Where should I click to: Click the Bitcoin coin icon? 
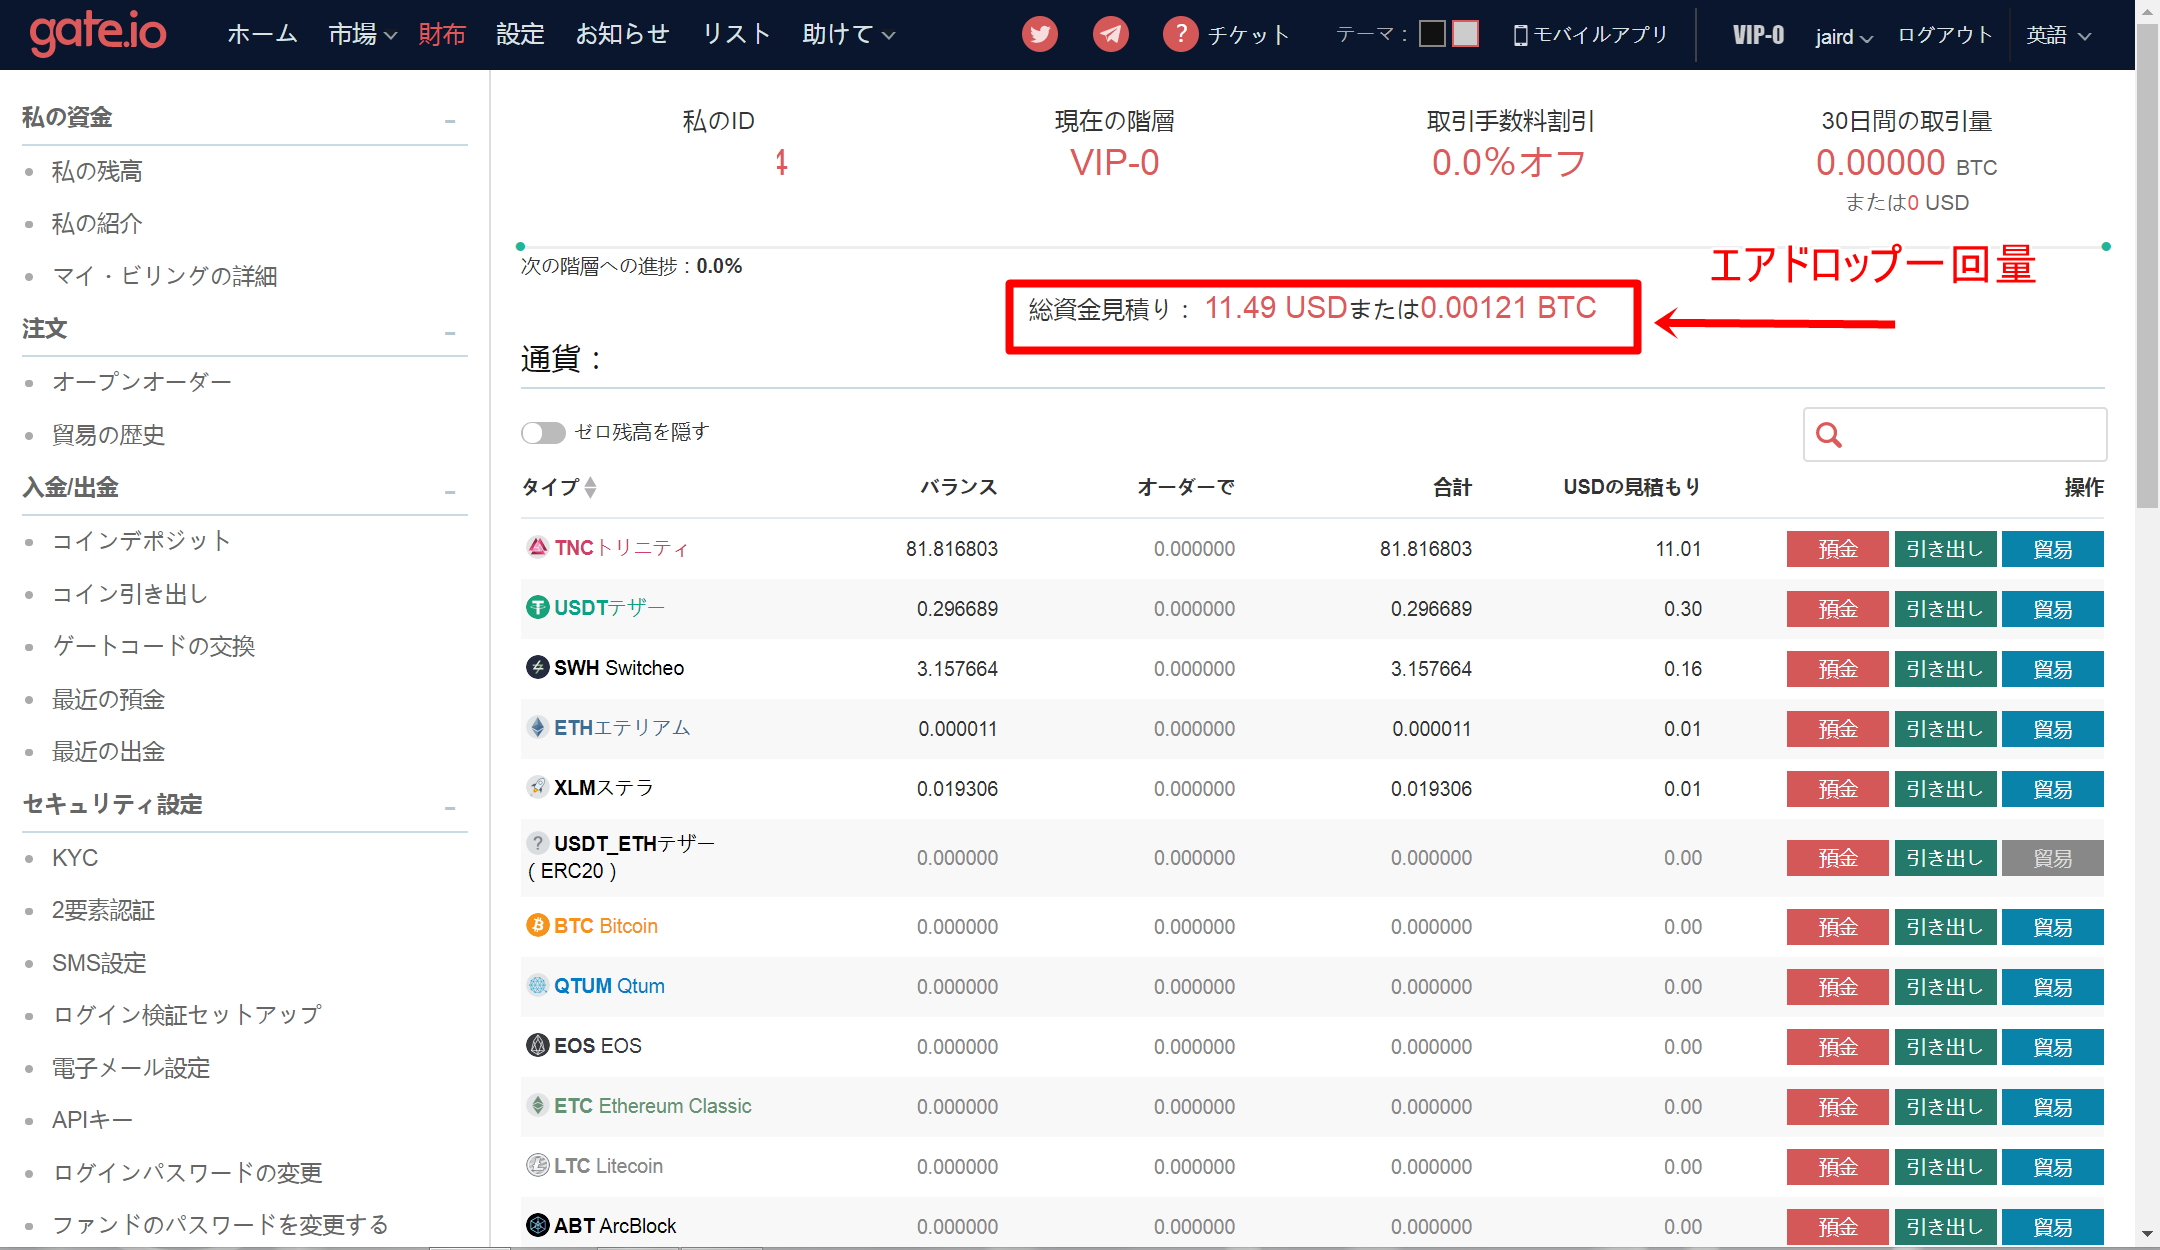537,926
